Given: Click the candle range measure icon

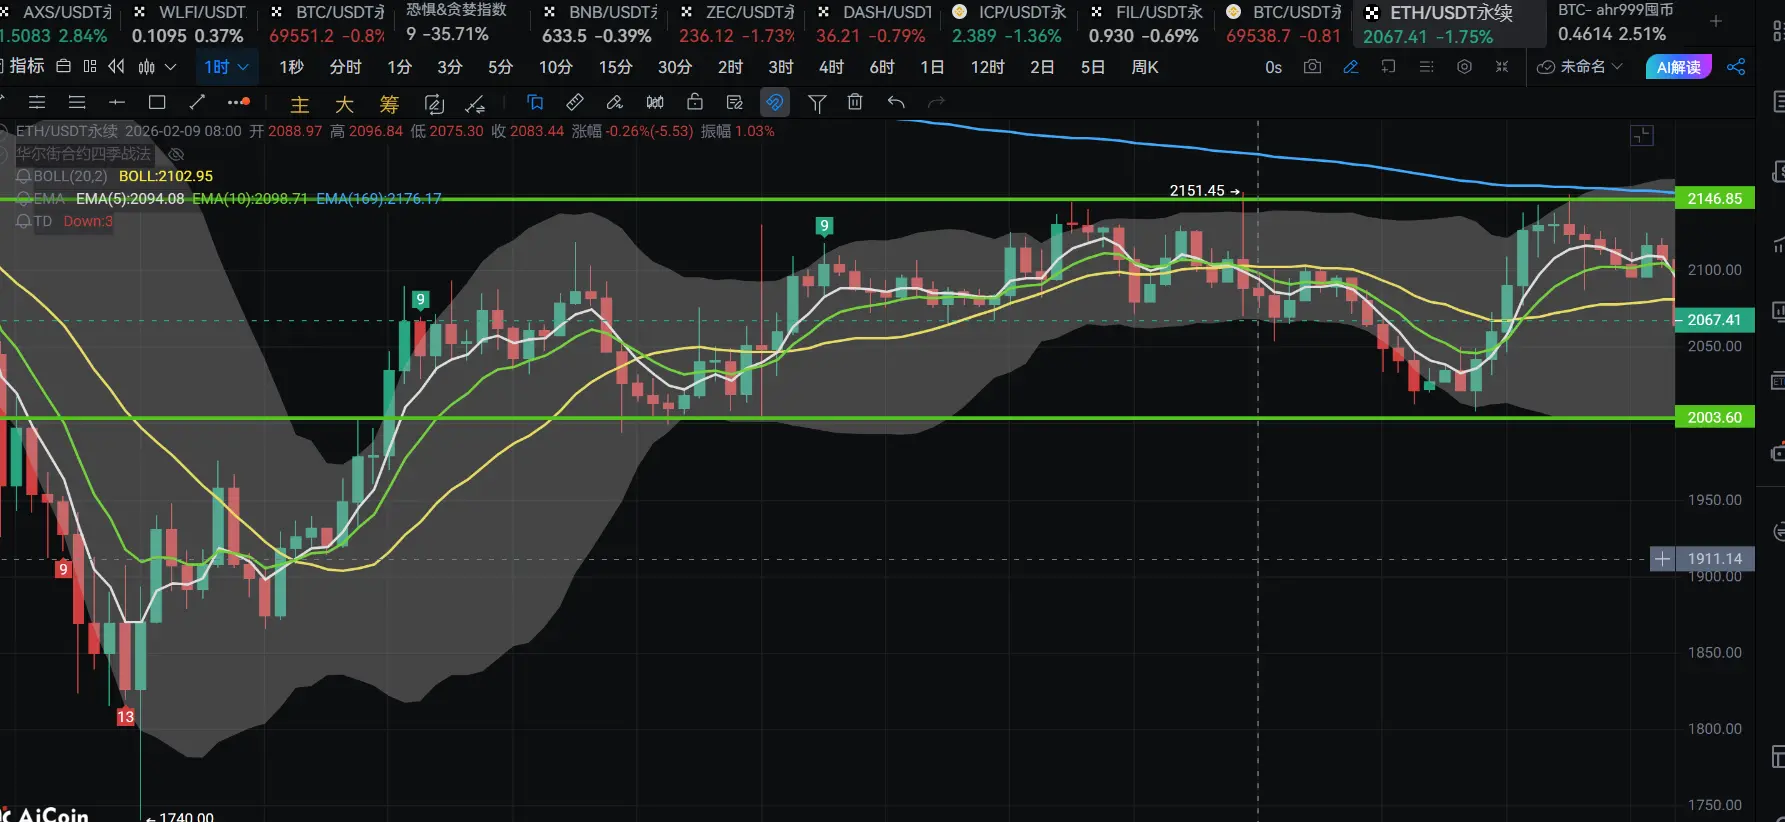Looking at the screenshot, I should (x=655, y=102).
